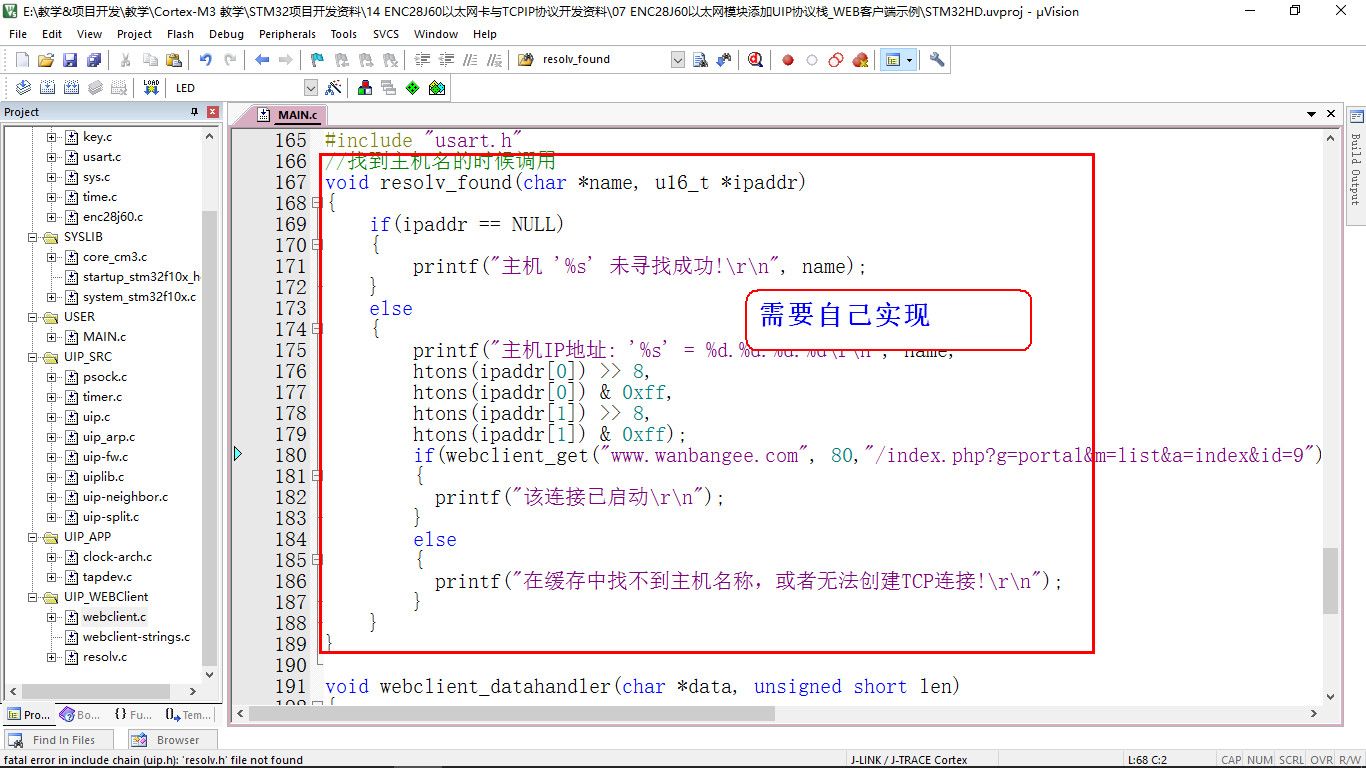Collapse the SYSLIB folder in tree
This screenshot has width=1366, height=768.
[x=33, y=237]
